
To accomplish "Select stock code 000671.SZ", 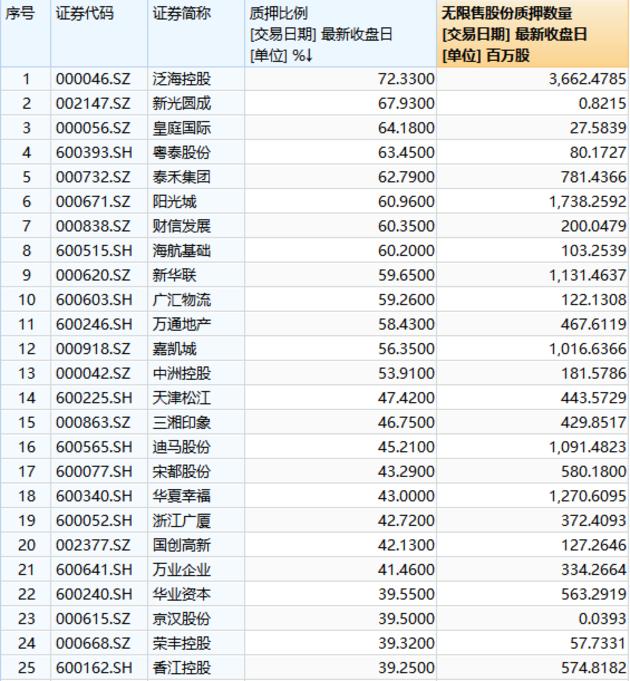I will click(x=93, y=202).
